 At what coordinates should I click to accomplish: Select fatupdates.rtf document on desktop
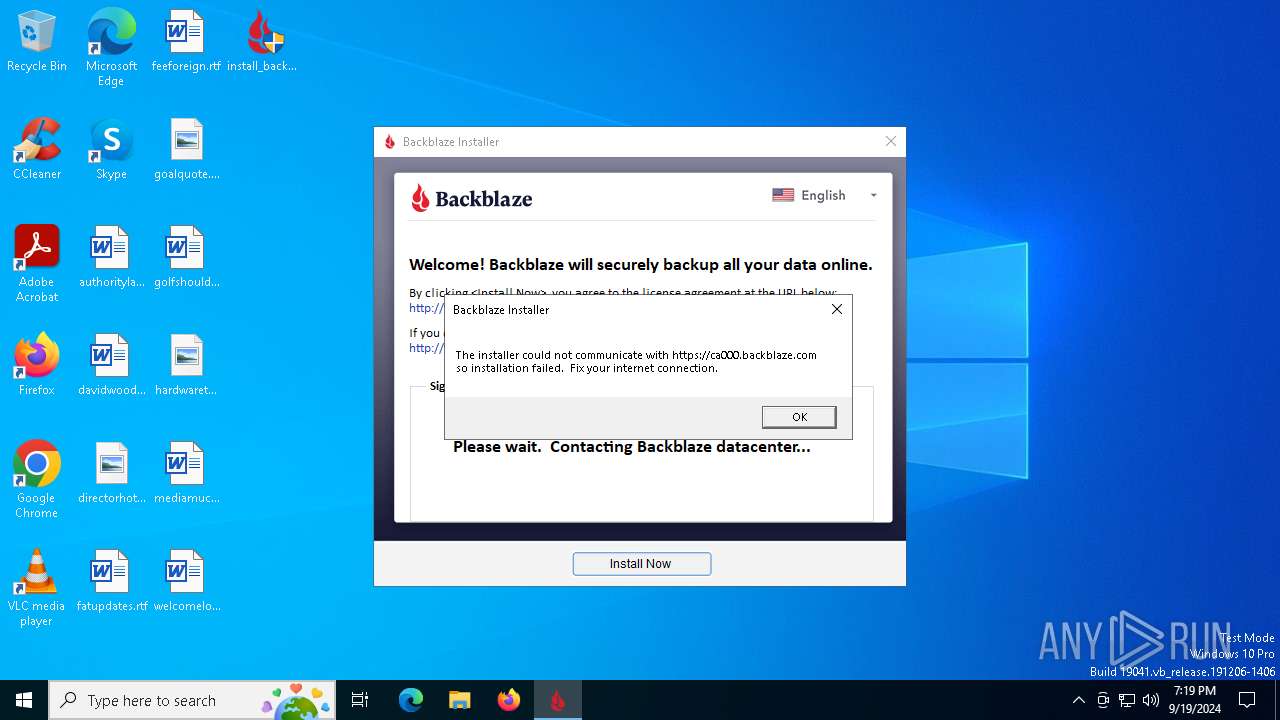coord(111,582)
